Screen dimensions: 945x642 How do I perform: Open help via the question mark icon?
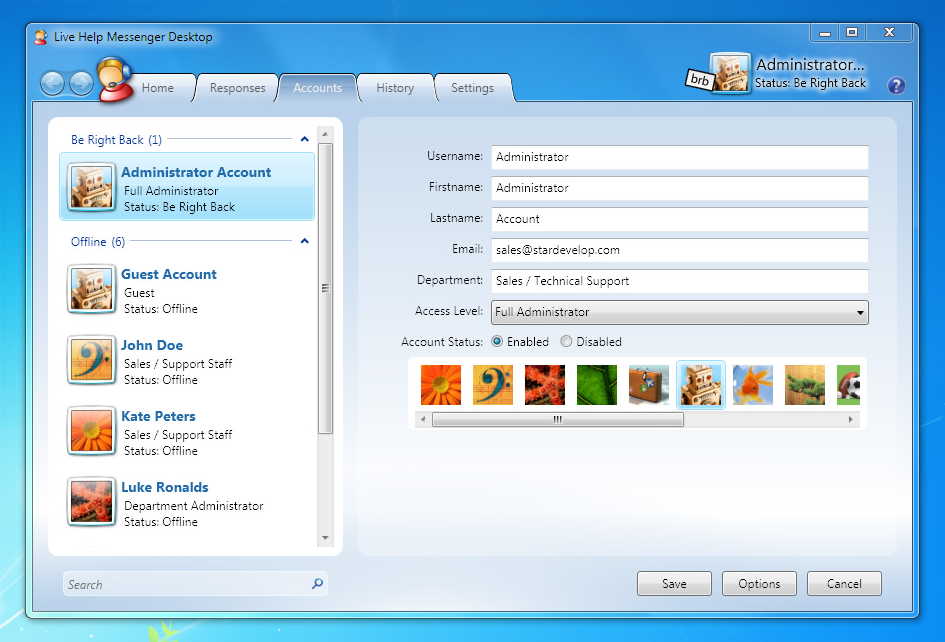pos(896,85)
